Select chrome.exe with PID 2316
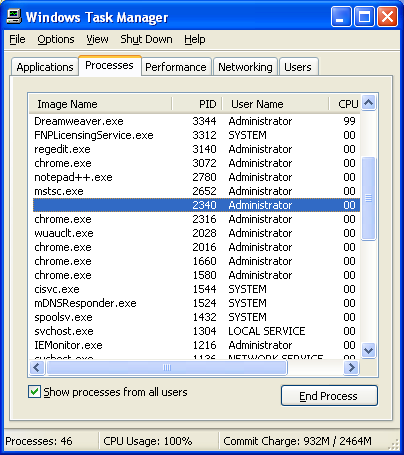 point(196,219)
